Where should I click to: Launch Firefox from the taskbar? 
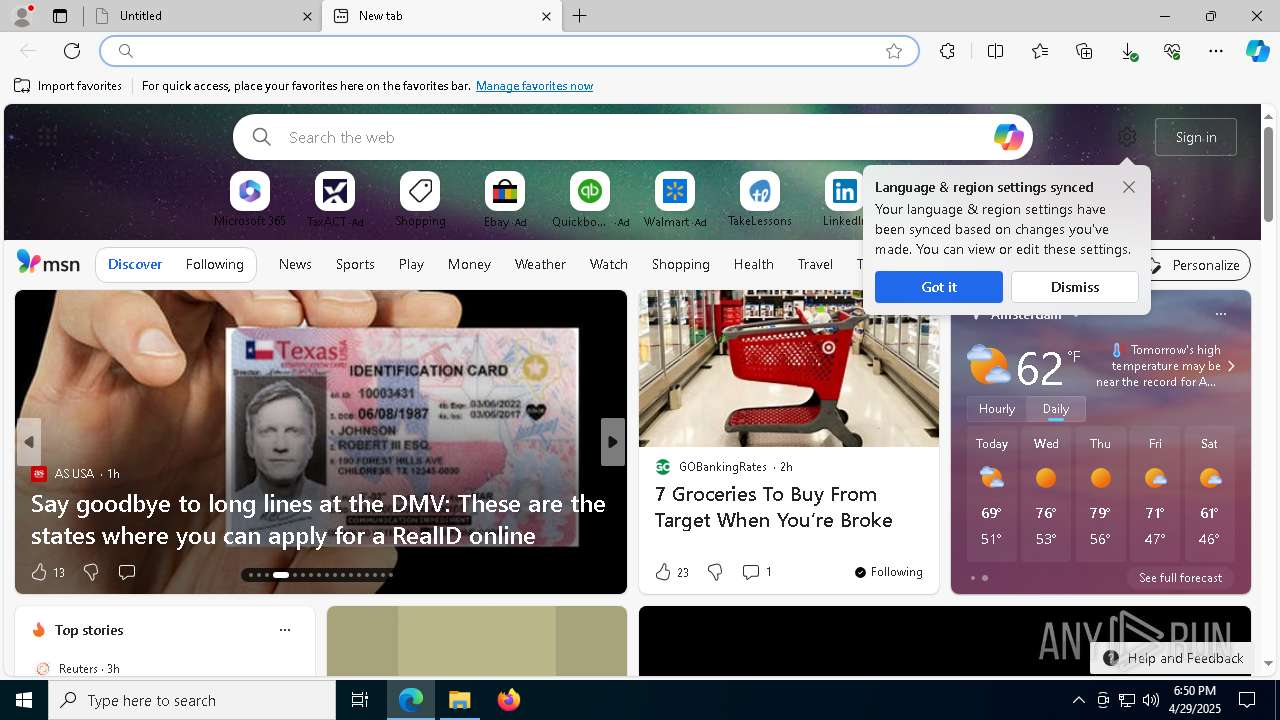(509, 700)
